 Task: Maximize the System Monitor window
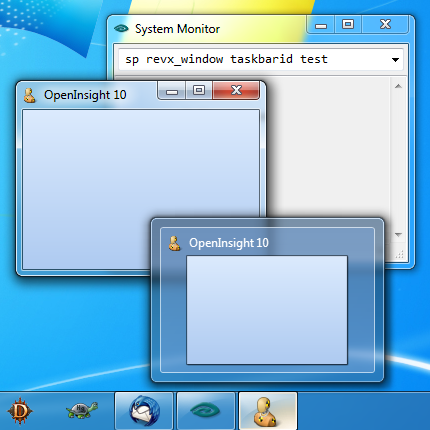point(348,24)
